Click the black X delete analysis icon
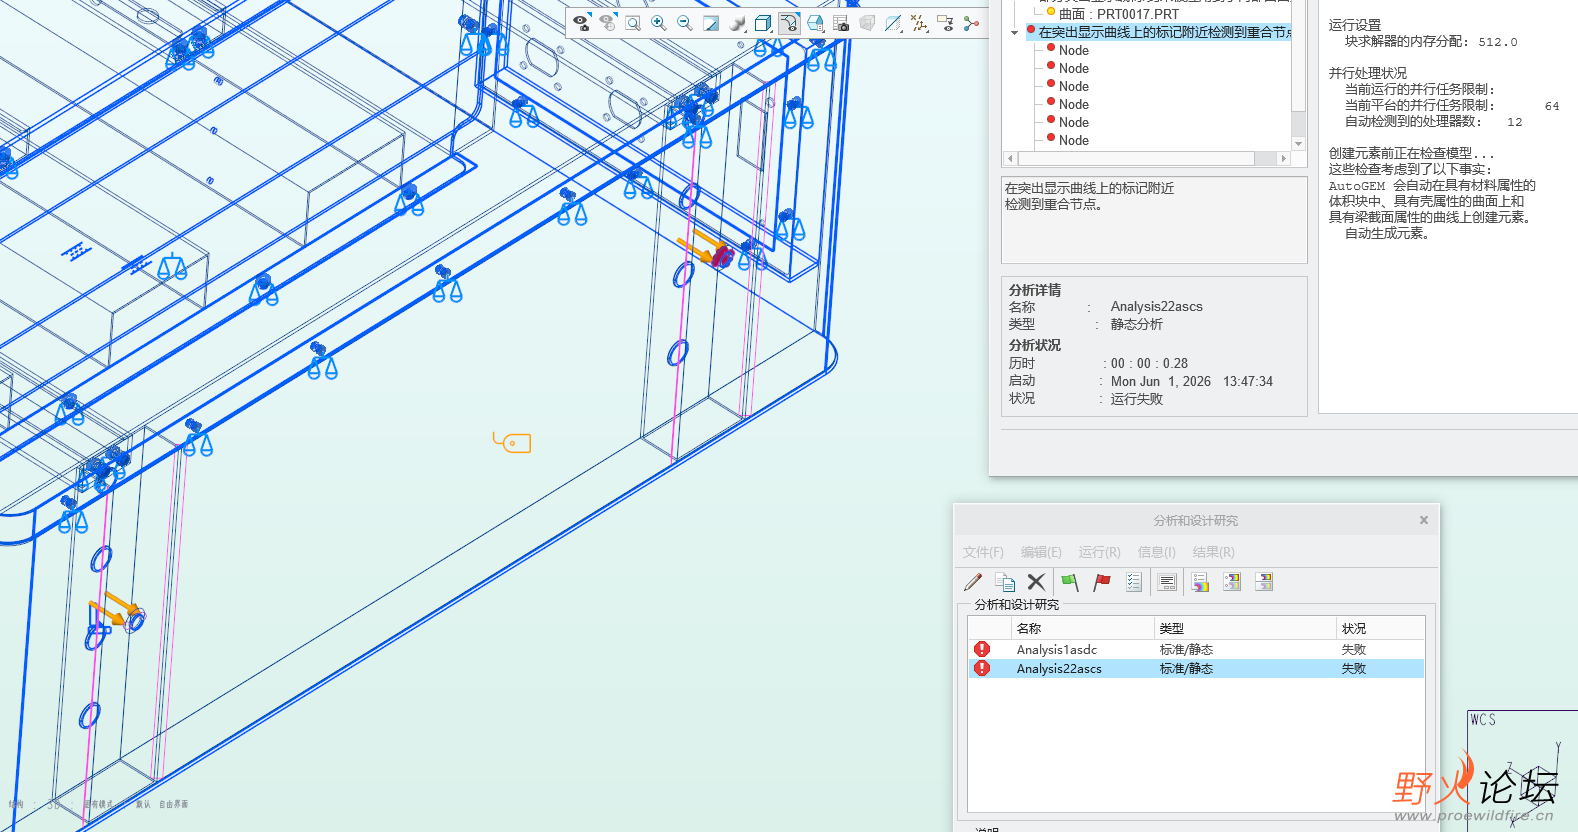This screenshot has height=832, width=1578. (x=1037, y=582)
